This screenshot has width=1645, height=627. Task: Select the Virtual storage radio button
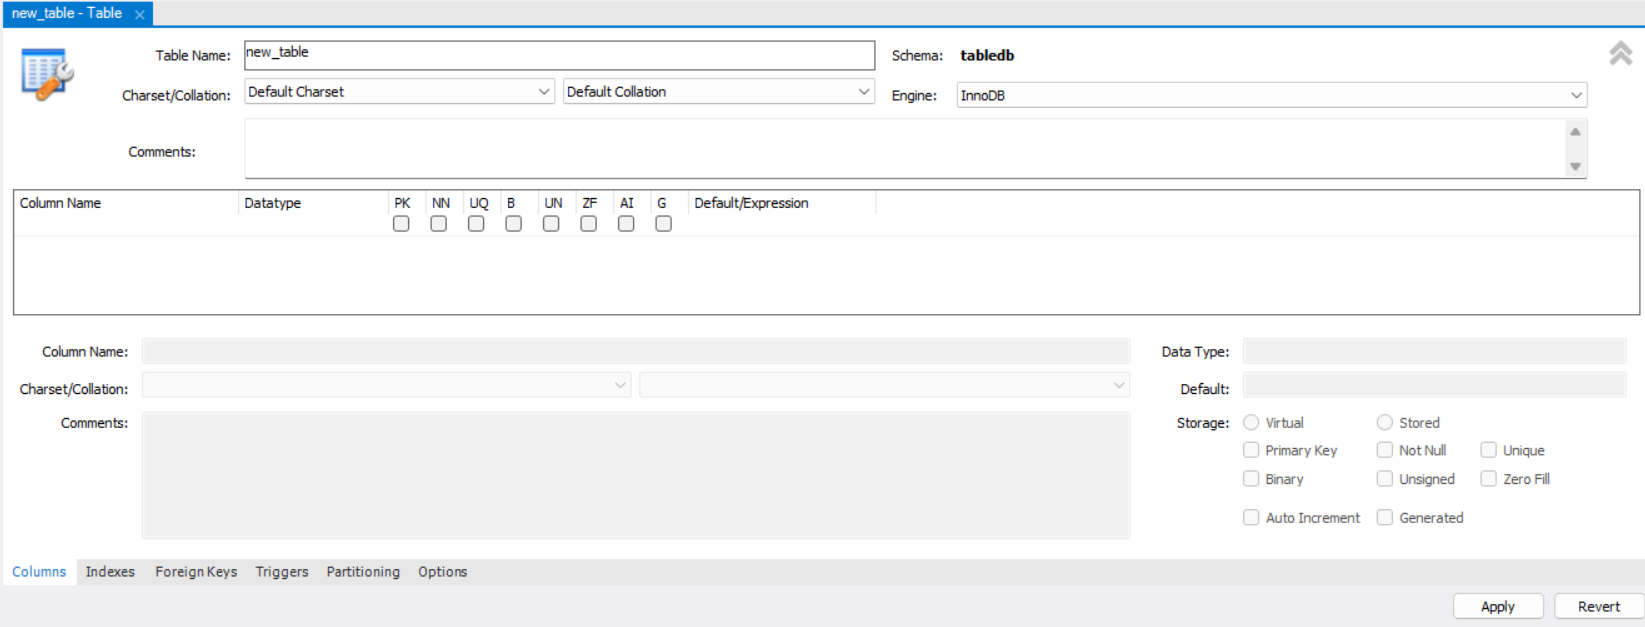1251,423
